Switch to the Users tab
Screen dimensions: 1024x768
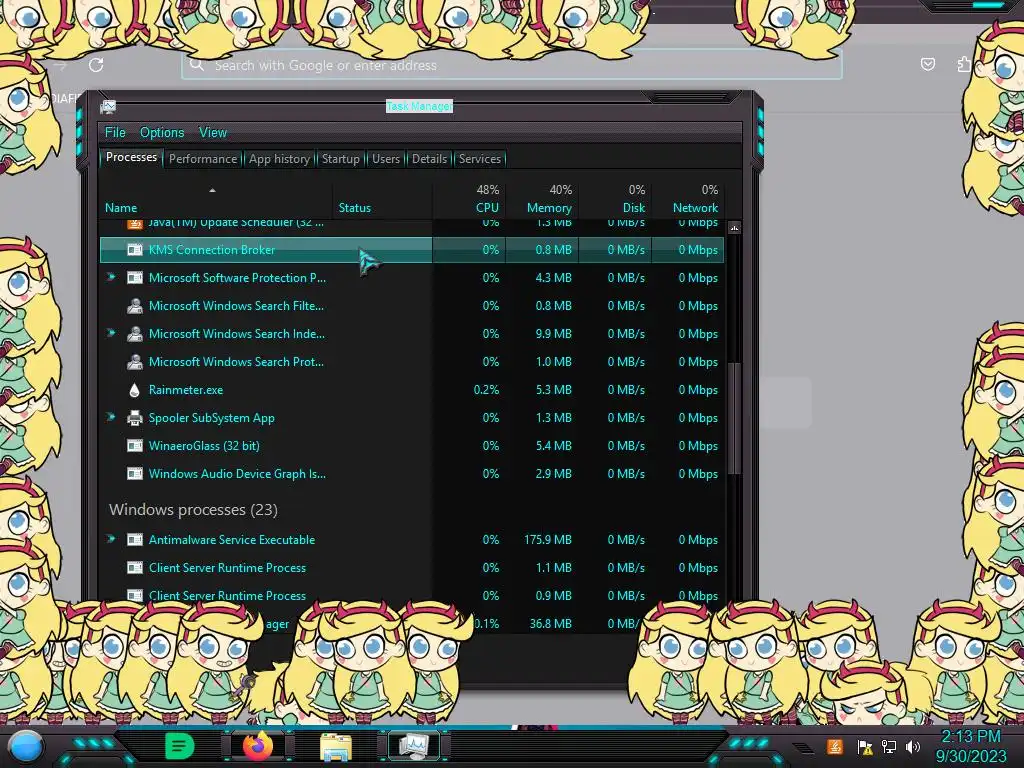(x=385, y=159)
